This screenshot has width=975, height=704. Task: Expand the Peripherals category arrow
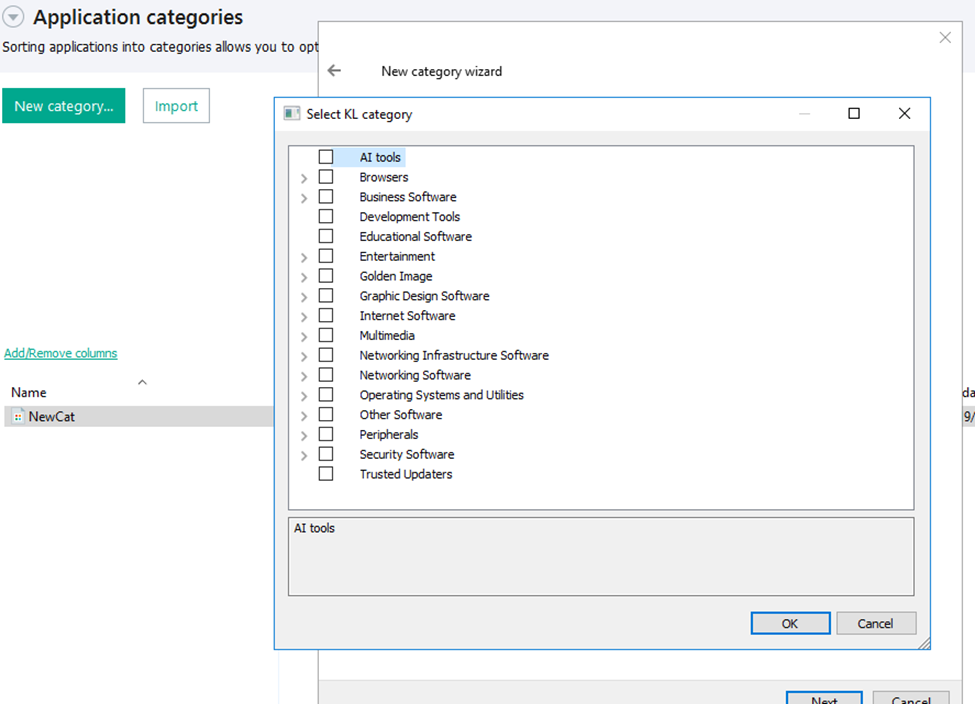(304, 436)
